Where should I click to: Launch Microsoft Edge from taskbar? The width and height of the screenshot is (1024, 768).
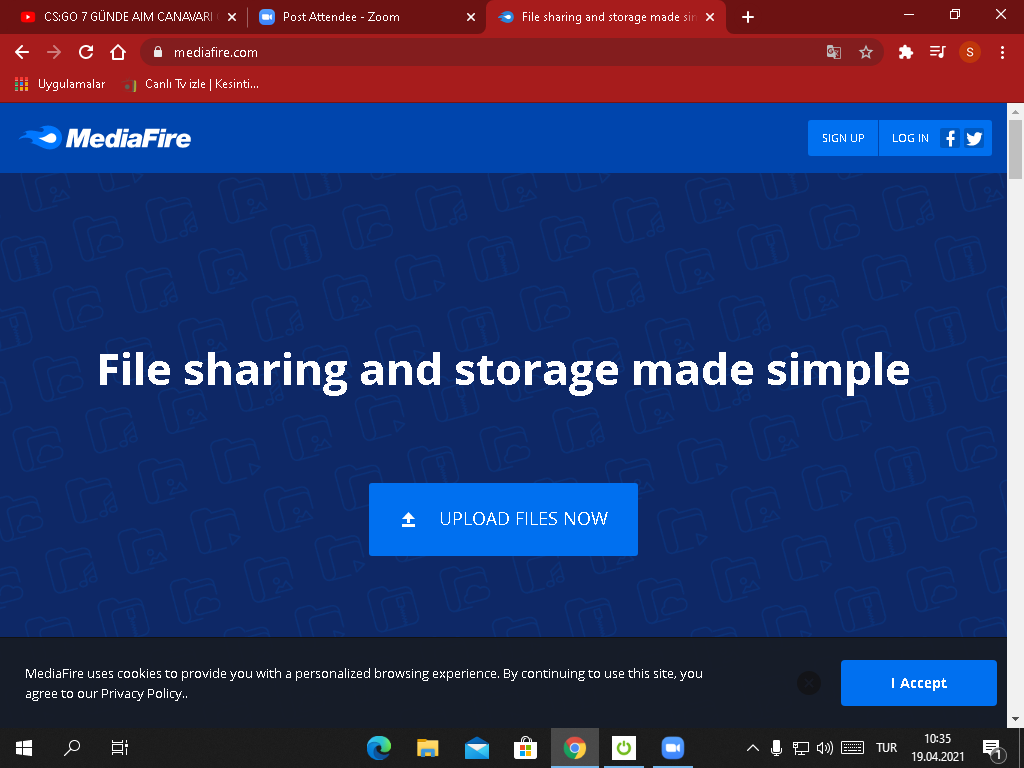pos(379,748)
